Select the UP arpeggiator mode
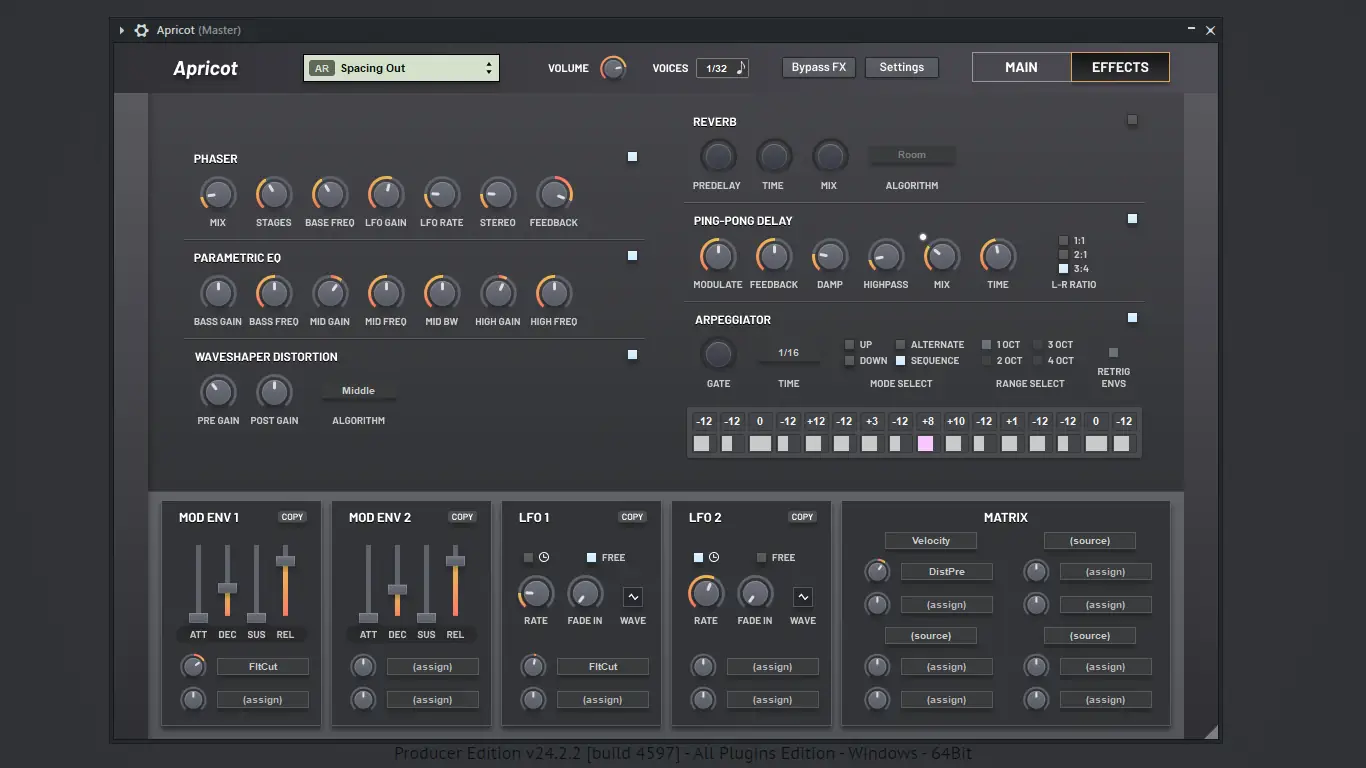The height and width of the screenshot is (768, 1366). coord(849,345)
